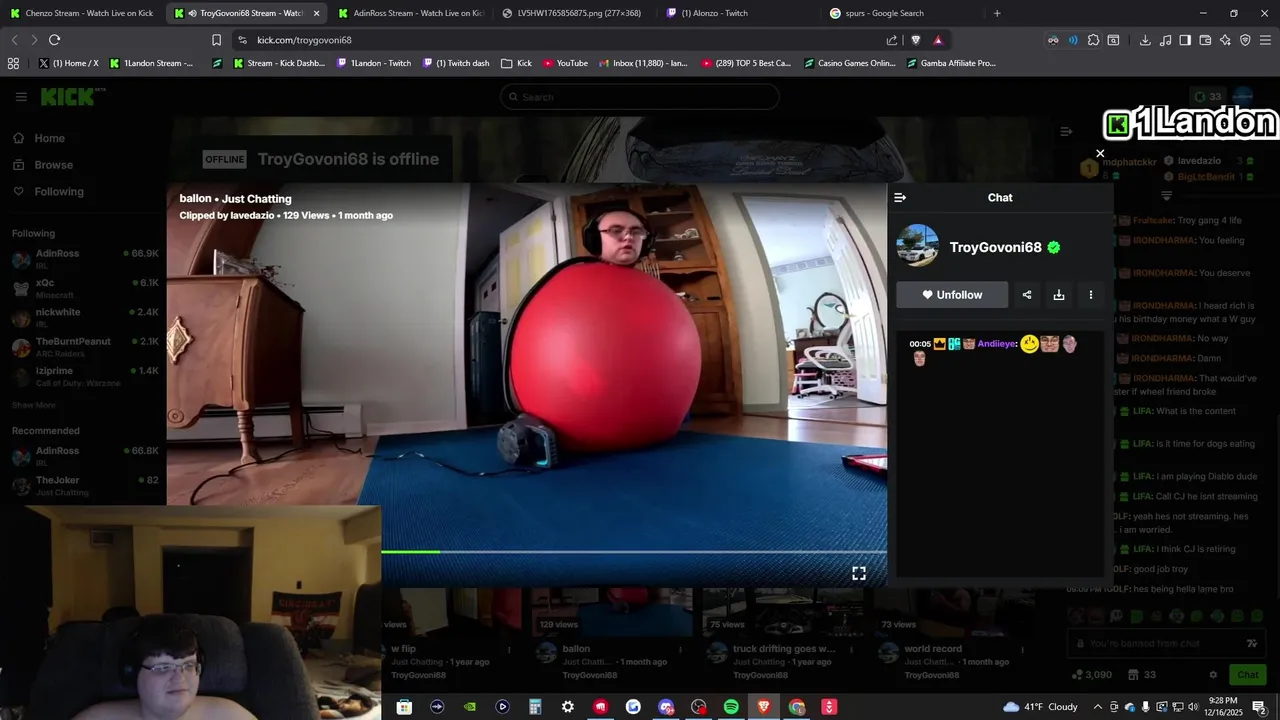Screen dimensions: 1280x720
Task: Open the tab groups grid icon
Action: click(13, 63)
